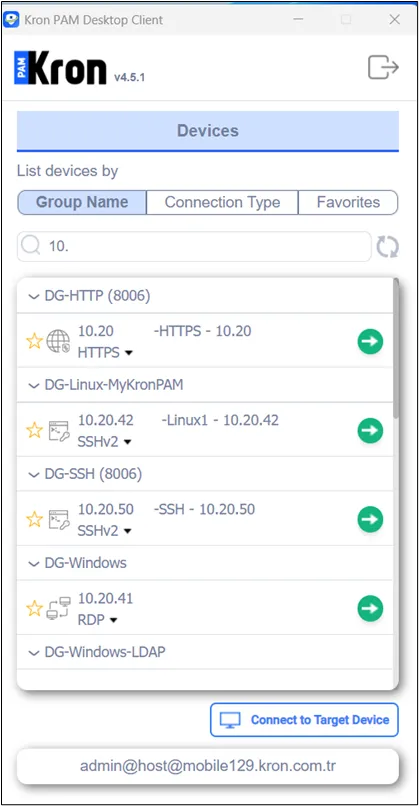Select the Group Name listing tab
This screenshot has height=806, width=419.
point(82,202)
